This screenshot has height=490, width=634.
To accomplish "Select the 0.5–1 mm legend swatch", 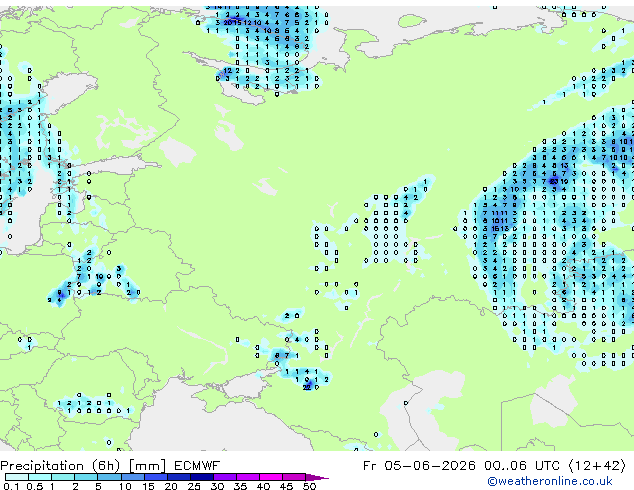I will (x=40, y=477).
